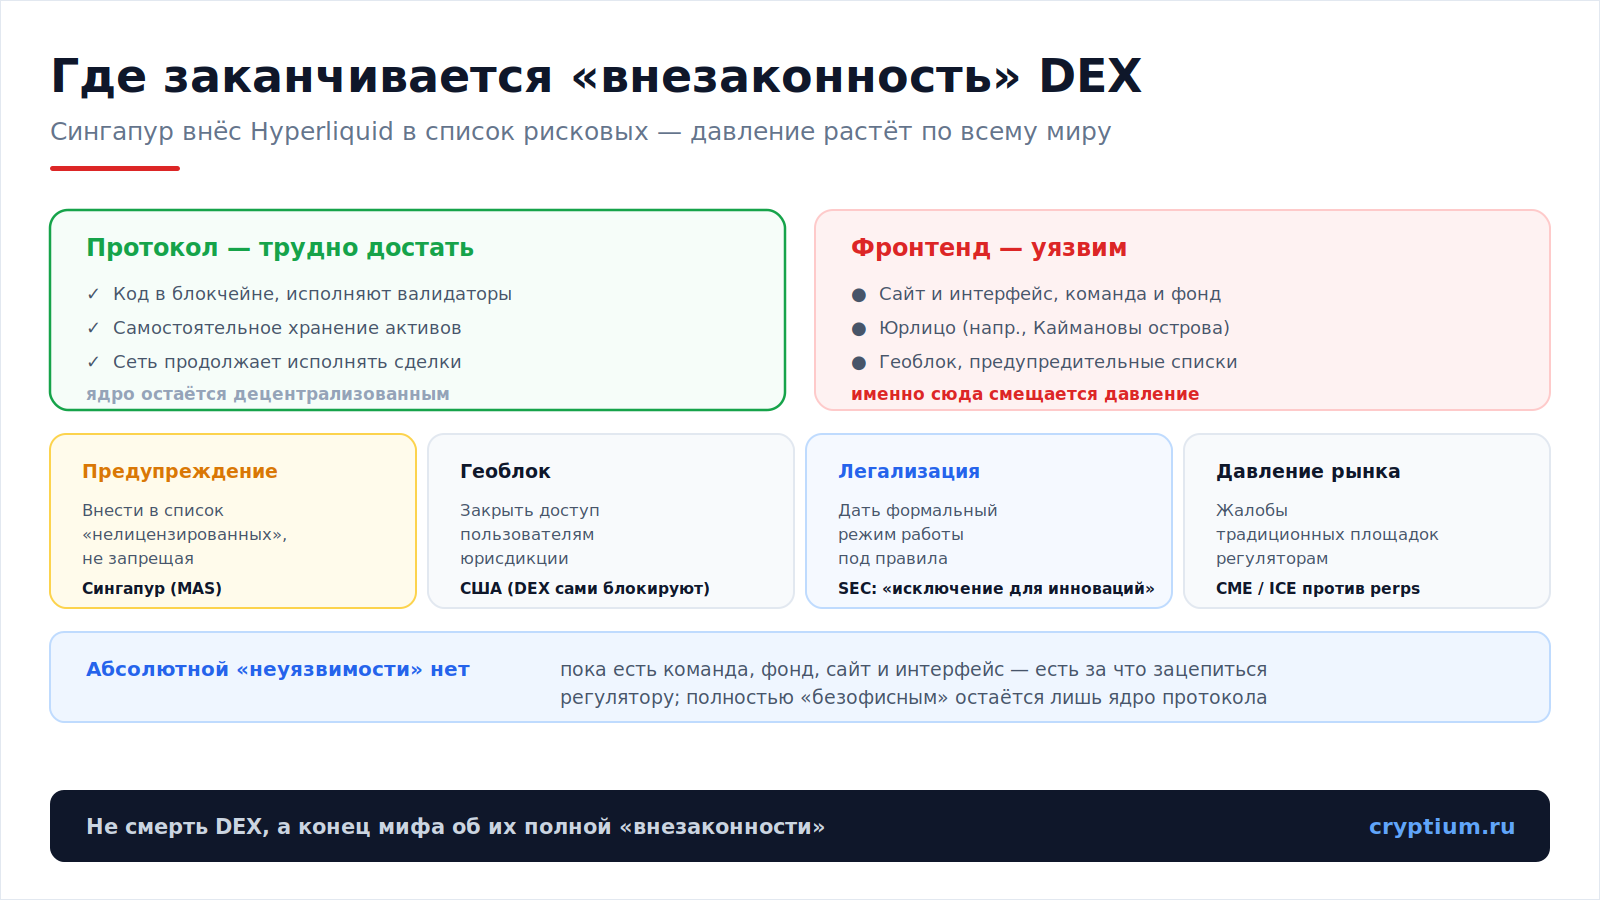
Task: Click bullet dot beside «Геоблок, предупредительные списки»
Action: tap(859, 363)
